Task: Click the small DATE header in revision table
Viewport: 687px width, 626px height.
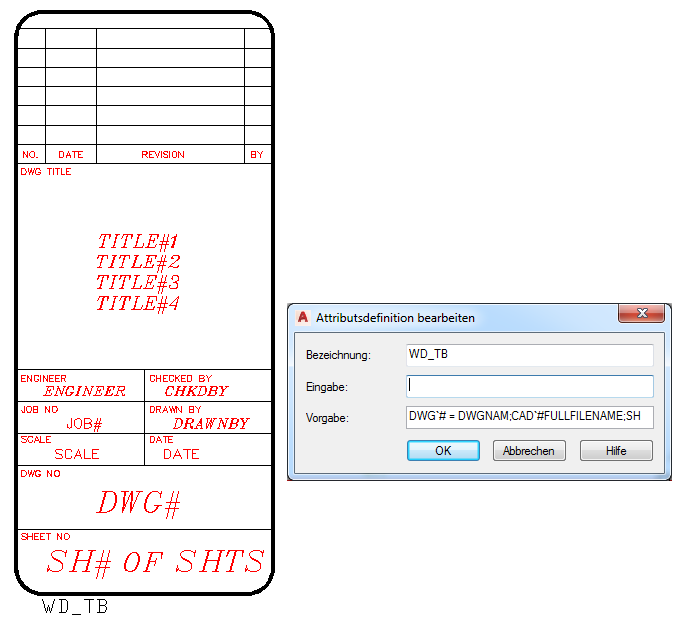Action: pyautogui.click(x=71, y=155)
